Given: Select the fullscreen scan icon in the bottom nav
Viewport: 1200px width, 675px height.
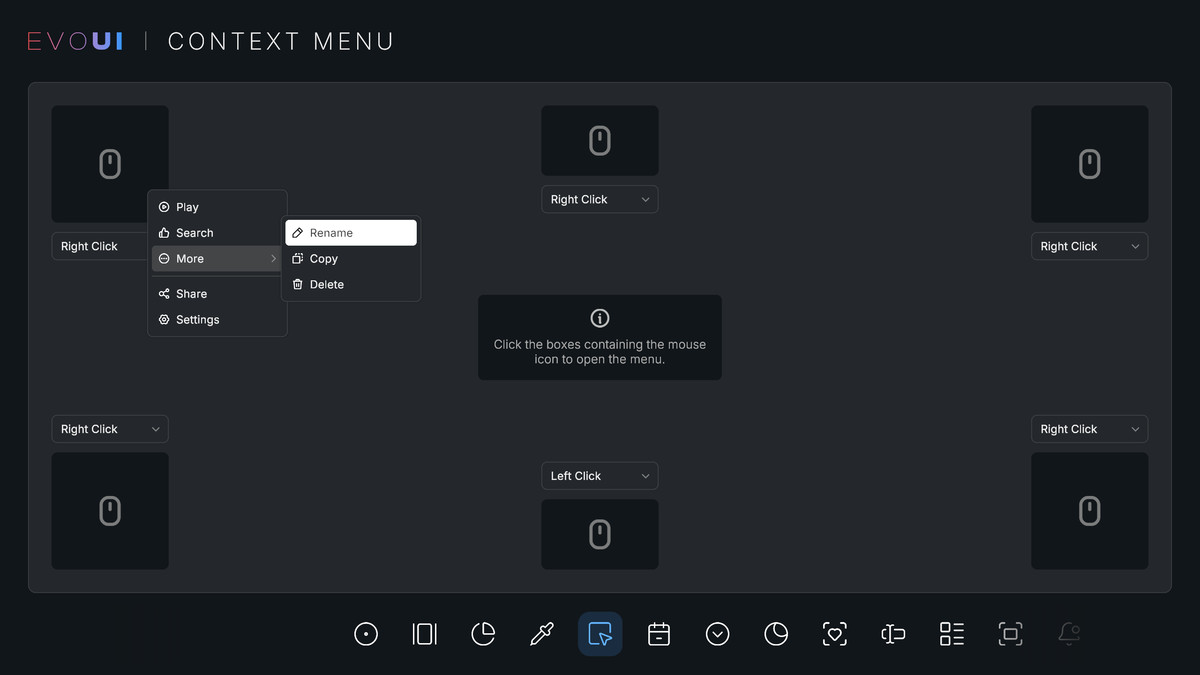Looking at the screenshot, I should point(1010,633).
